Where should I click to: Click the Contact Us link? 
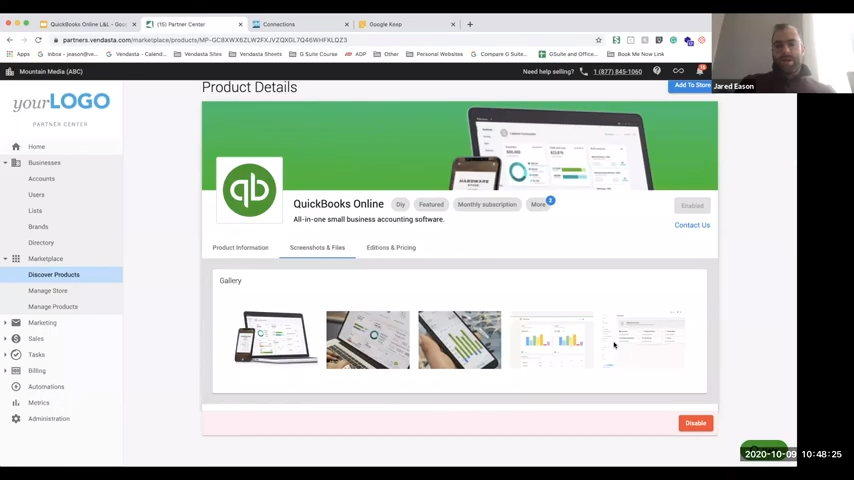point(692,225)
